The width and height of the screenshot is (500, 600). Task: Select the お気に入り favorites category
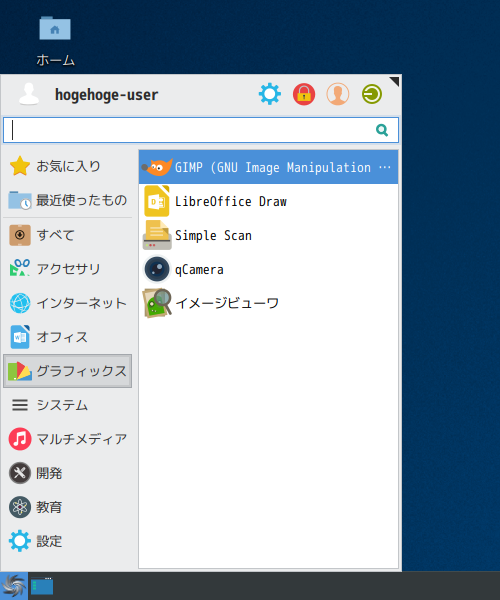click(68, 166)
